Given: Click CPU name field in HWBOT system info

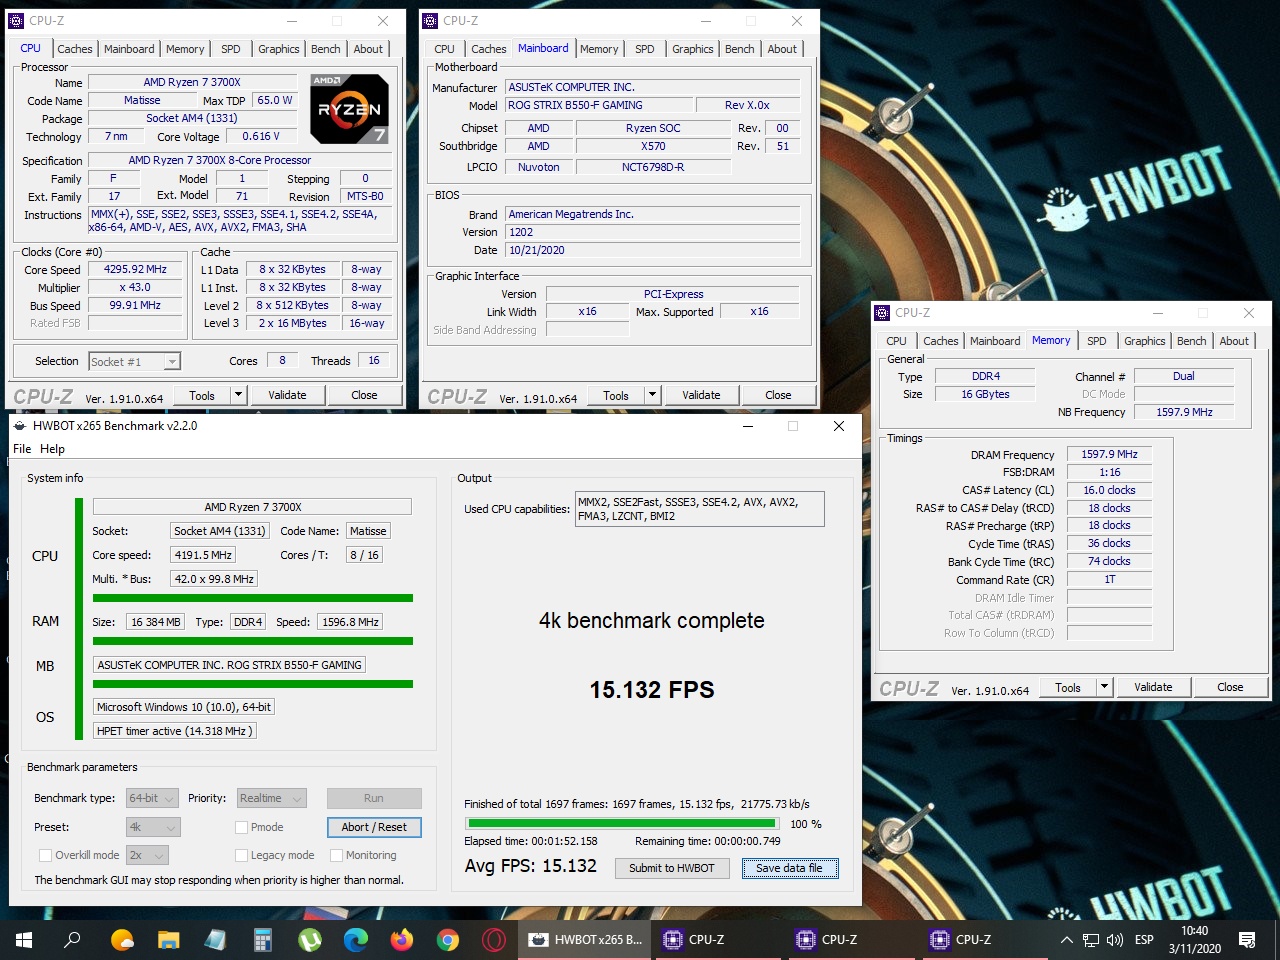Looking at the screenshot, I should pos(252,507).
